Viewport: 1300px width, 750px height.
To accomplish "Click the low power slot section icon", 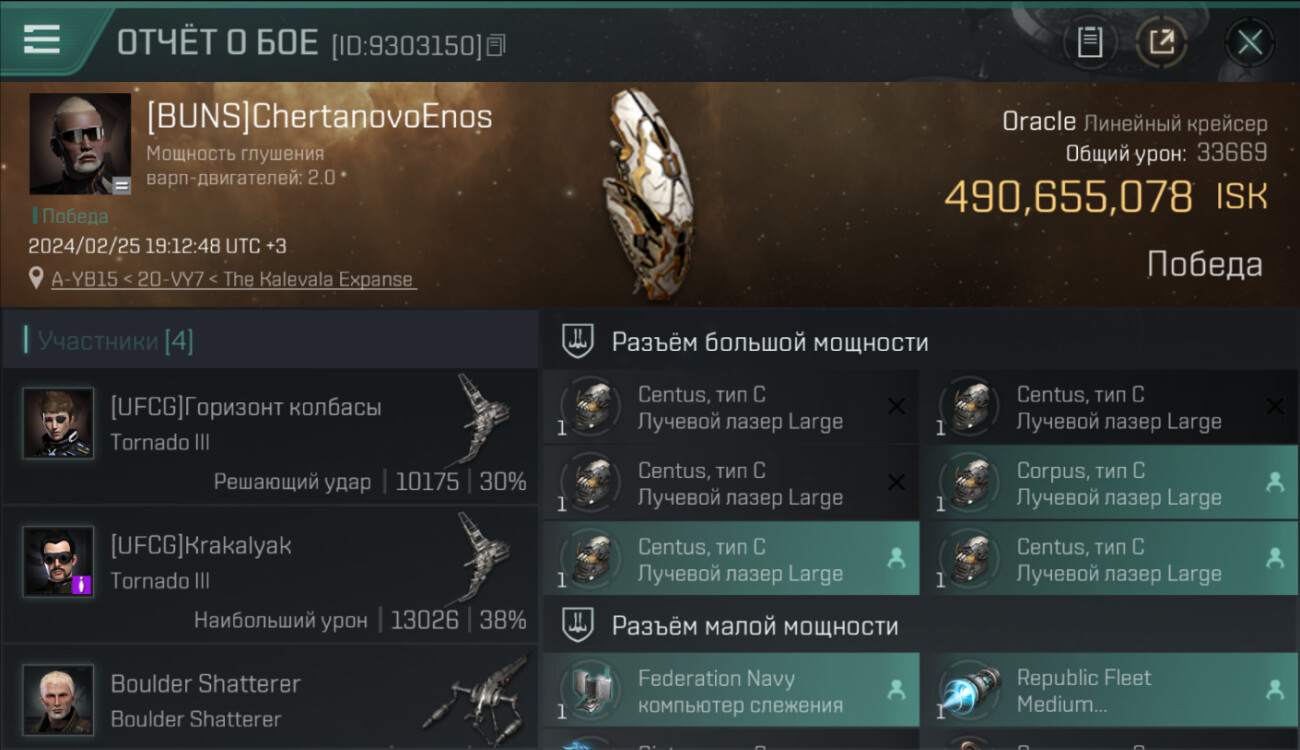I will click(577, 626).
